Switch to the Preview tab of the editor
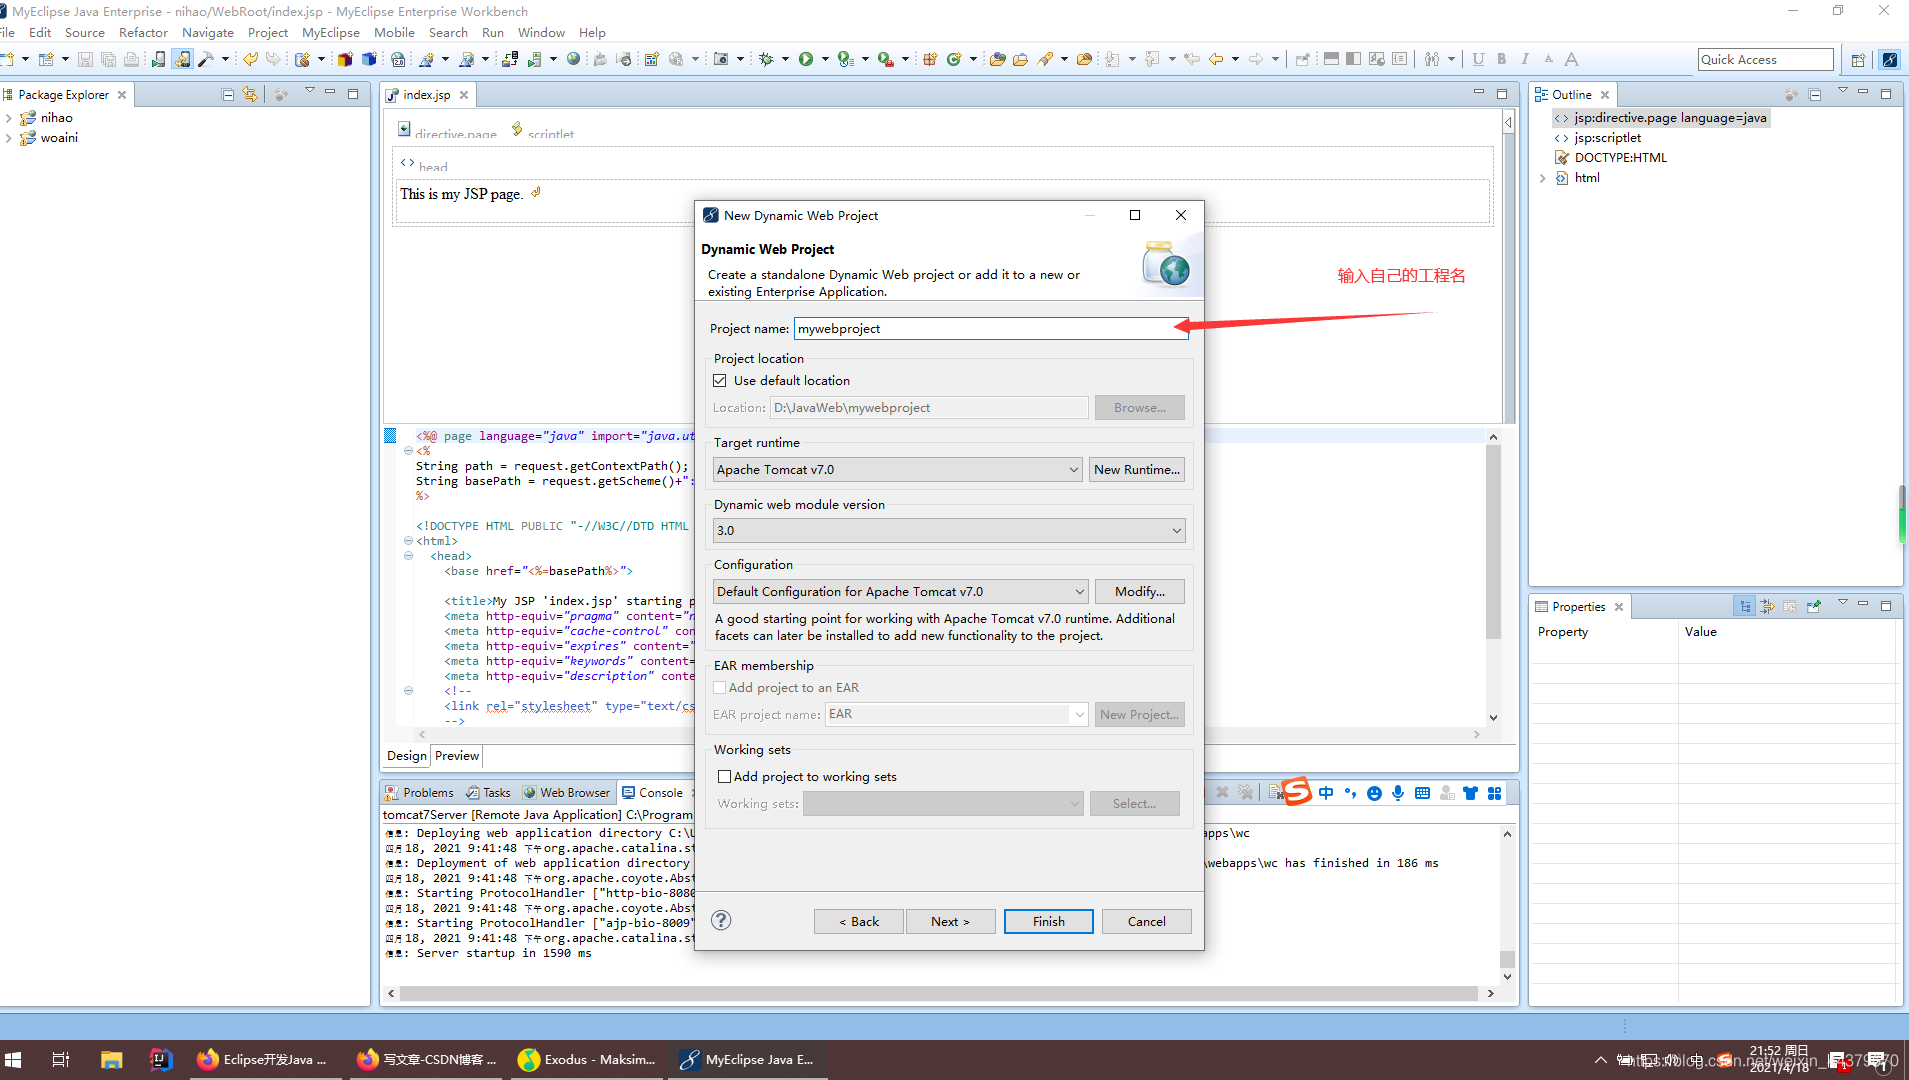1909x1080 pixels. pos(457,755)
